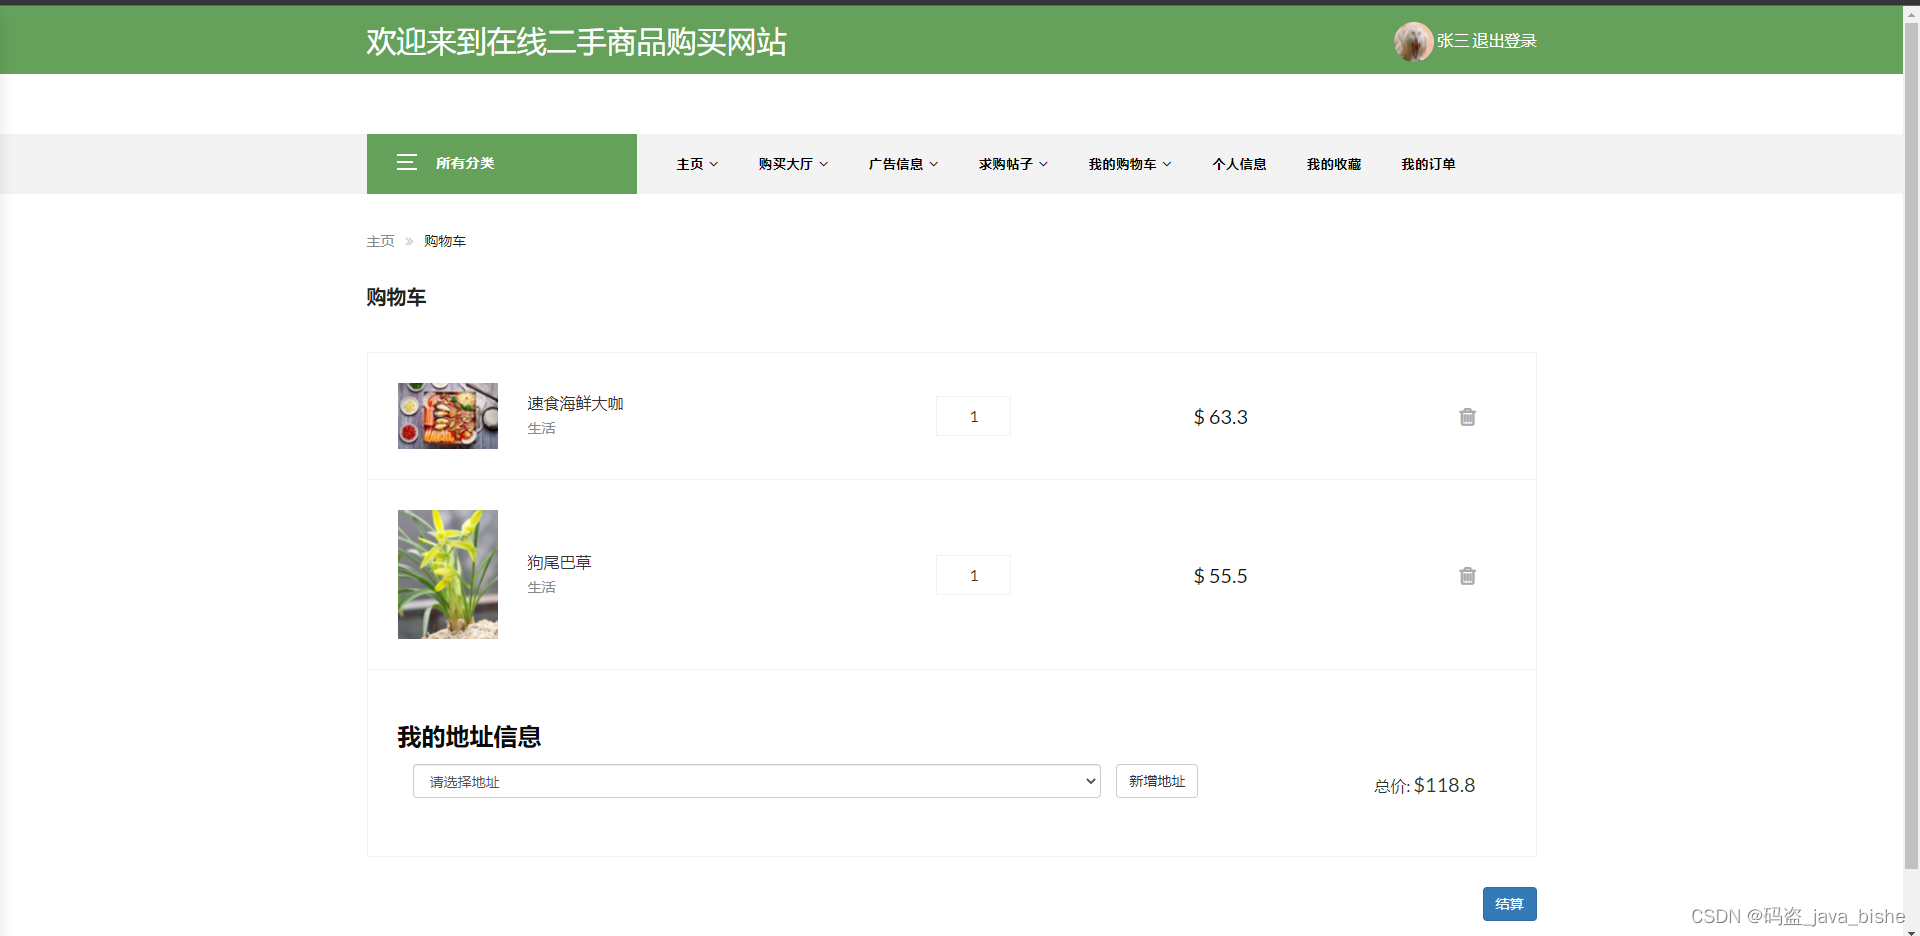Image resolution: width=1920 pixels, height=936 pixels.
Task: Go to 个人信息 page
Action: [1239, 164]
